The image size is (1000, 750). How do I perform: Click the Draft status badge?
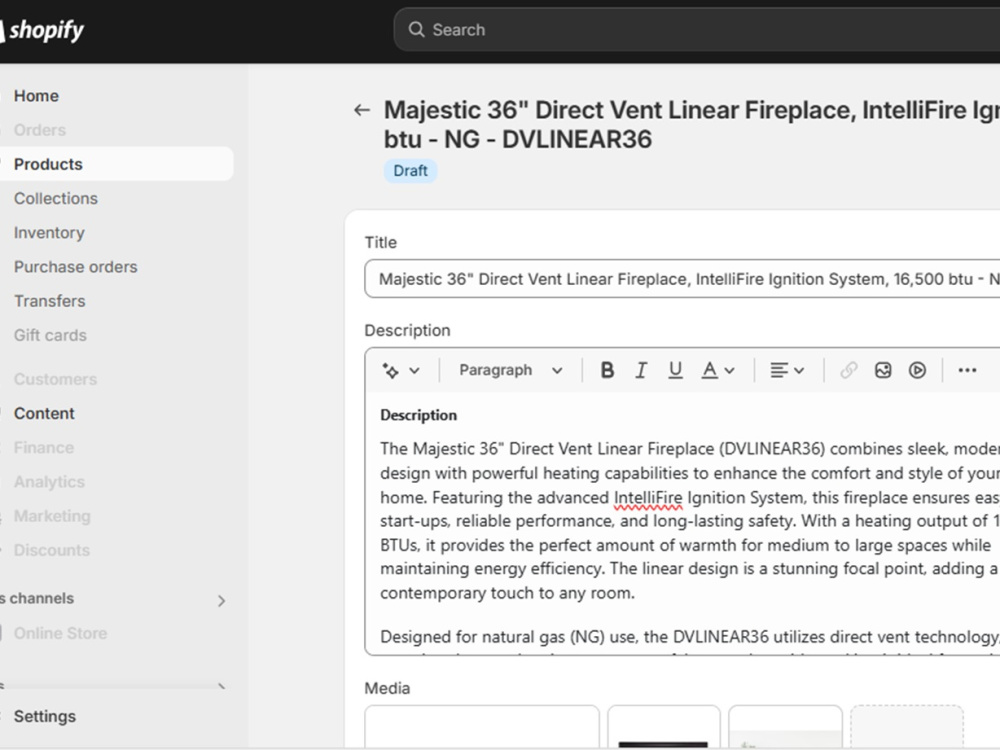(x=410, y=171)
